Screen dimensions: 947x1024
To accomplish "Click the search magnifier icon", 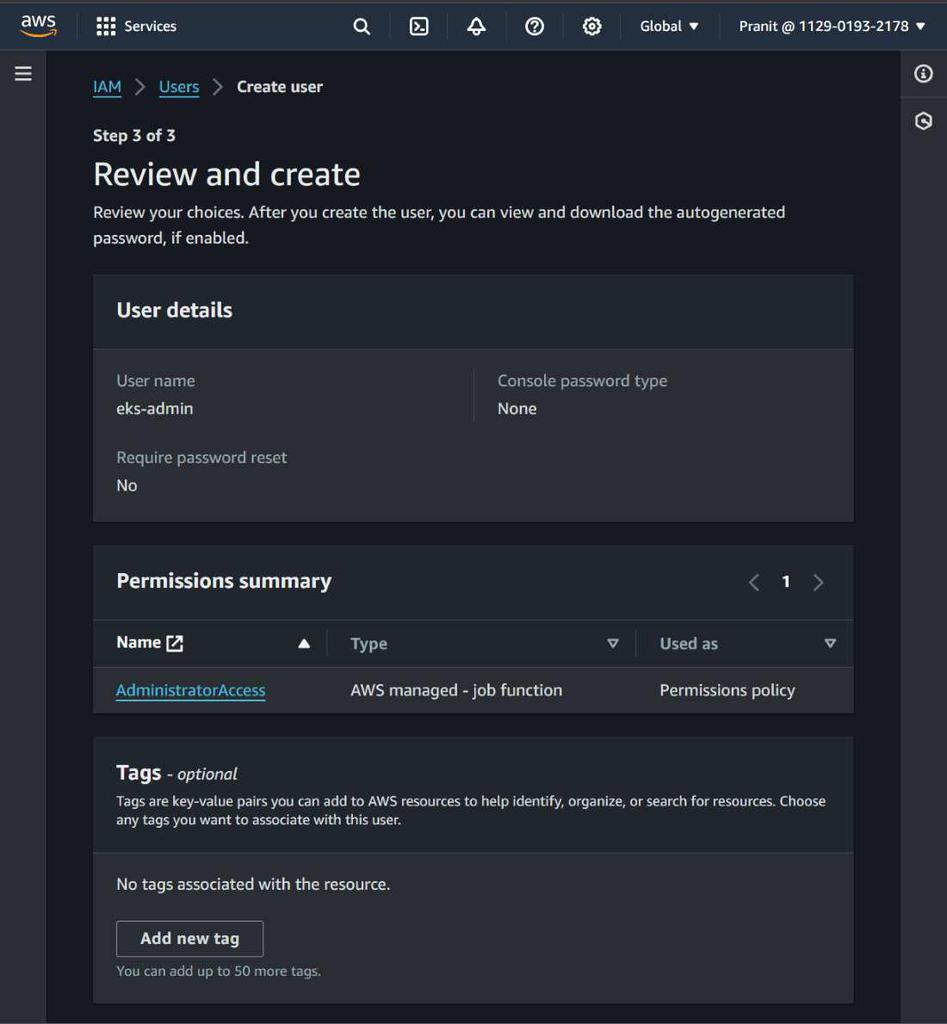I will pyautogui.click(x=361, y=26).
